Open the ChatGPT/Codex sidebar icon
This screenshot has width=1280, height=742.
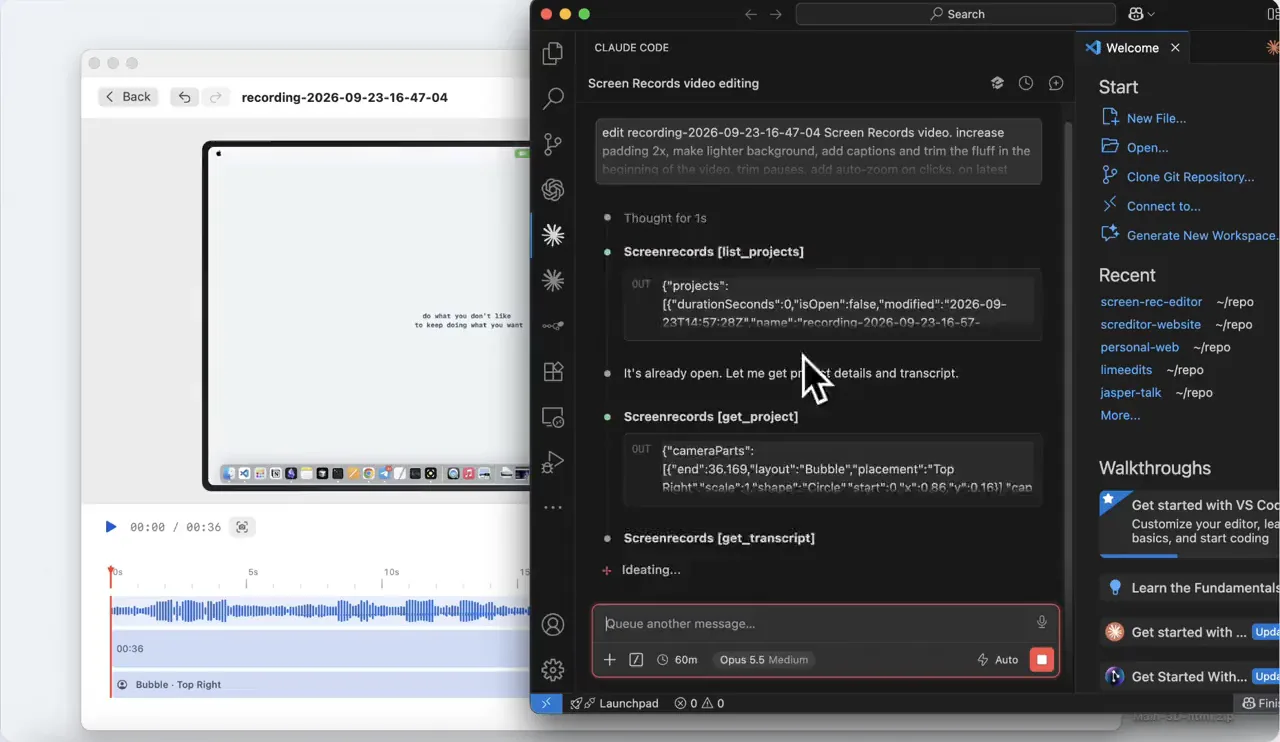[x=553, y=190]
